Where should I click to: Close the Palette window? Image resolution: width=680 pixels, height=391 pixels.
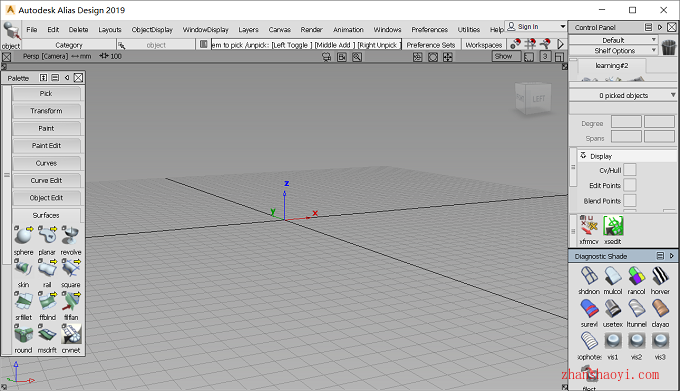tap(78, 78)
